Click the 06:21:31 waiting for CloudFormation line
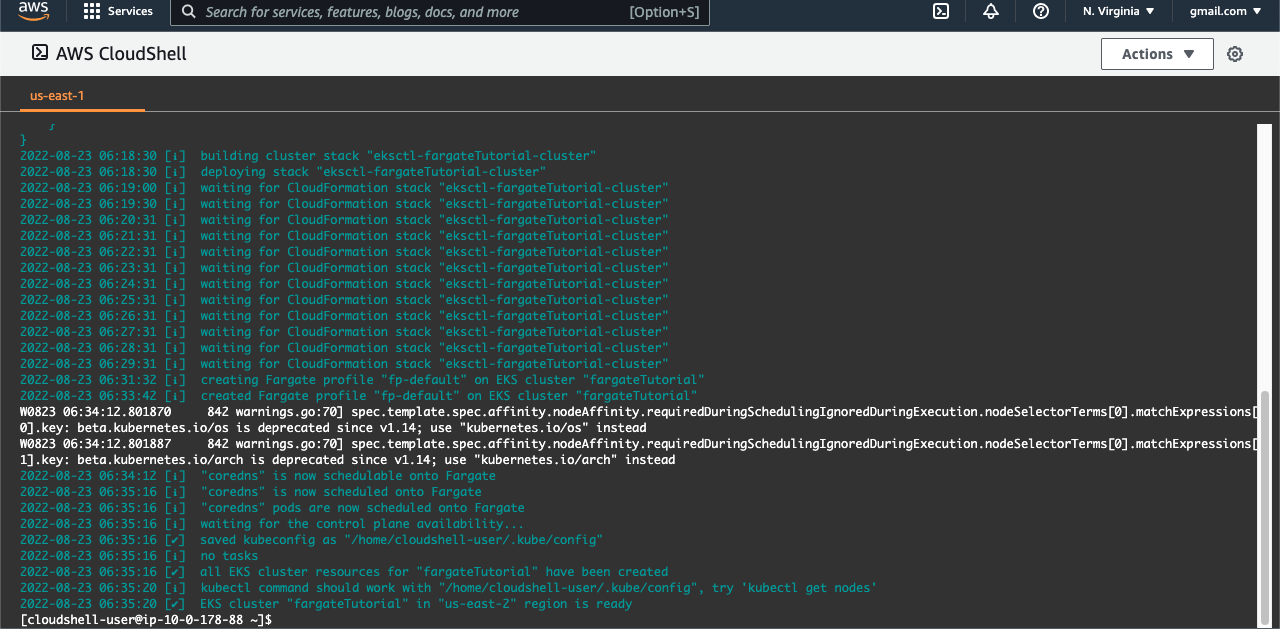This screenshot has height=629, width=1280. pyautogui.click(x=344, y=236)
